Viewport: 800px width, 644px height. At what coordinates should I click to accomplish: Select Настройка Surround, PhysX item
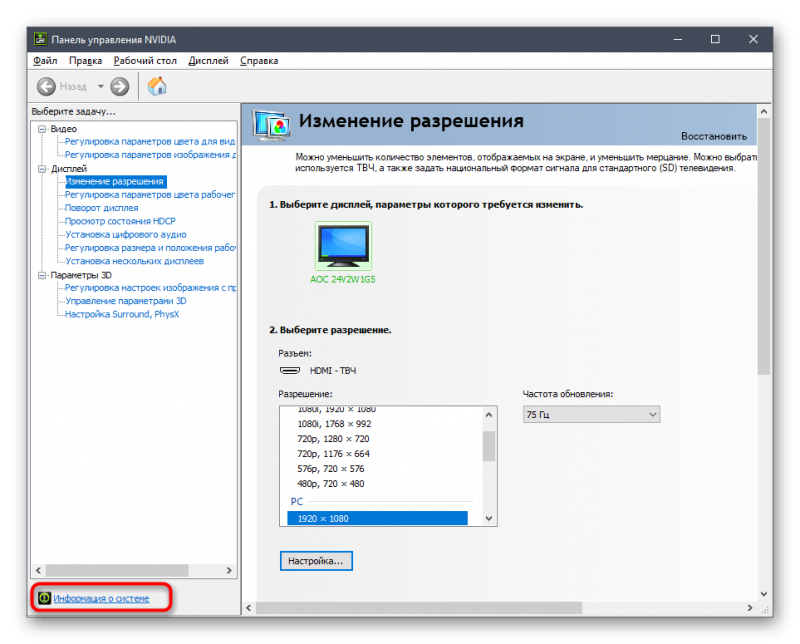(x=122, y=314)
